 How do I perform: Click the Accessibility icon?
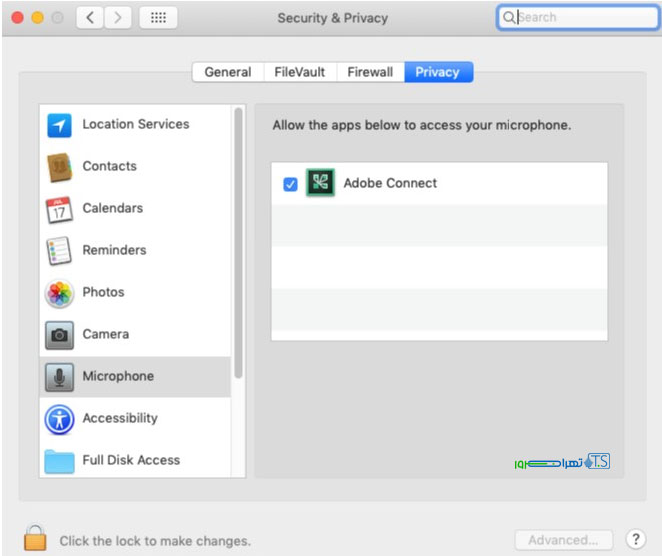60,419
